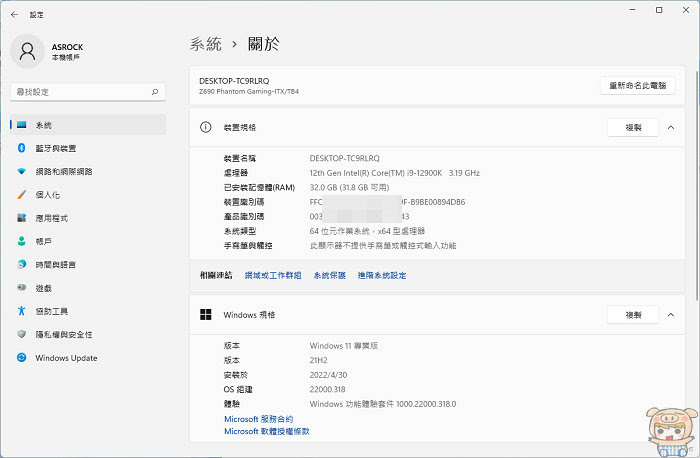This screenshot has width=700, height=458.
Task: Select the accessibility figure icon
Action: [21, 311]
